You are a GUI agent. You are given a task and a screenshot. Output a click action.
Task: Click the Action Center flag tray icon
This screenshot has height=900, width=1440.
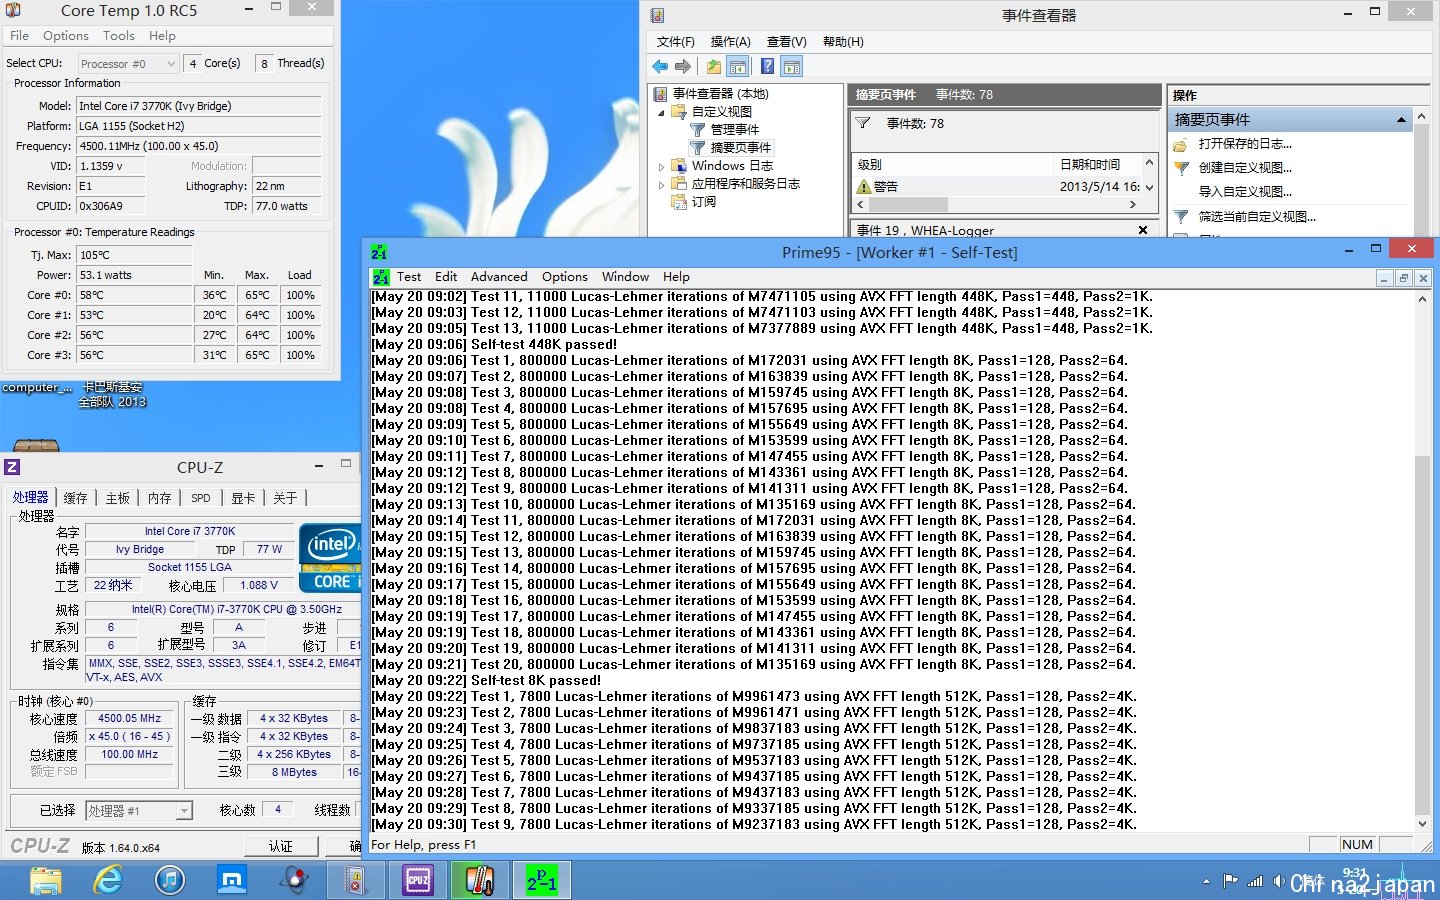[1230, 881]
